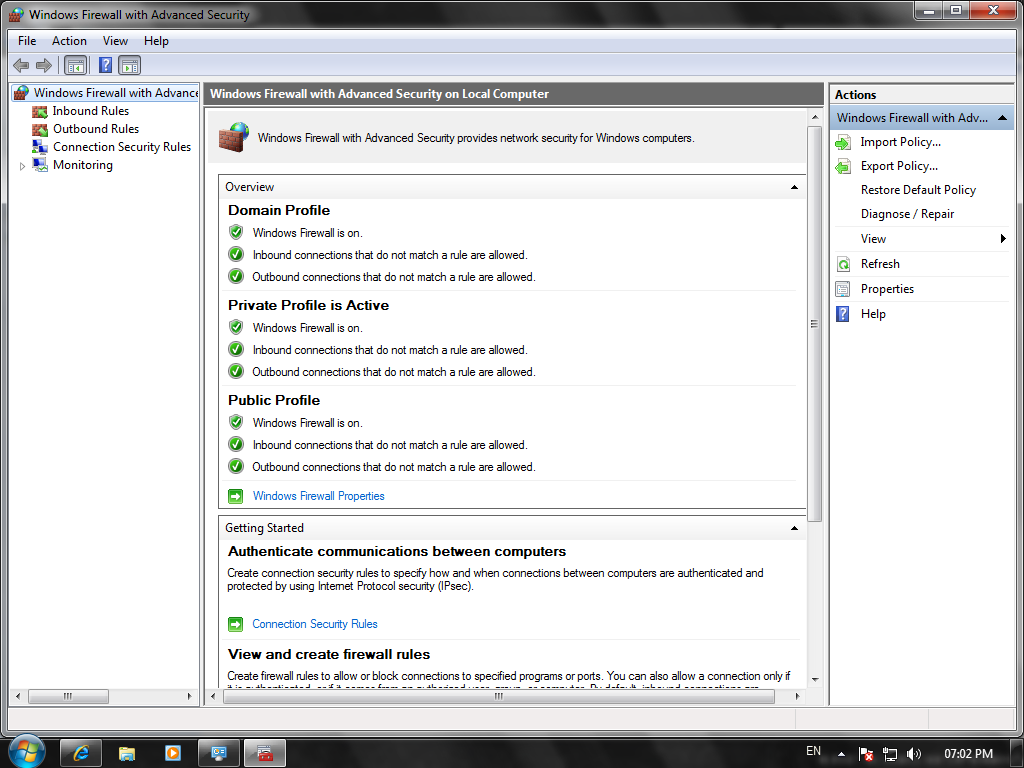Click the tree pane scroll right arrow
This screenshot has height=768, width=1024.
(x=189, y=696)
